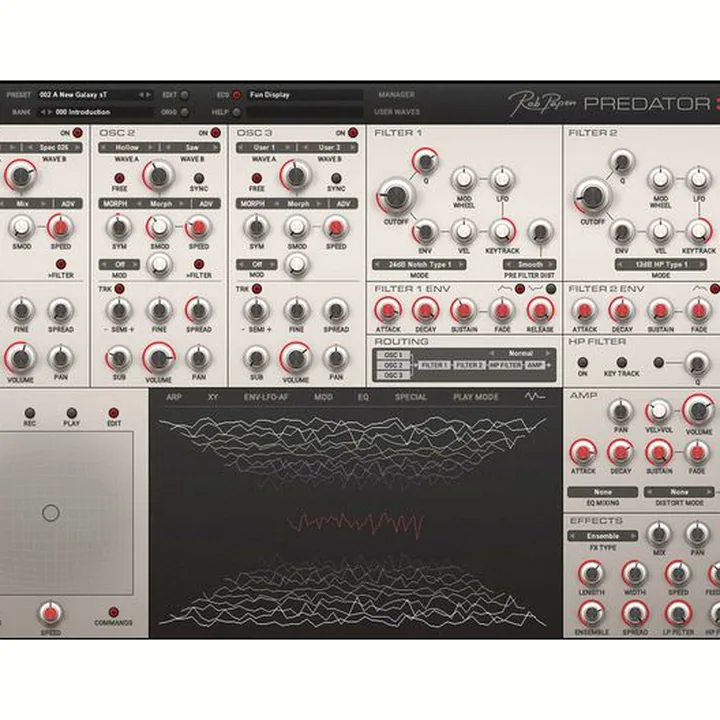
Task: Step to the previous bank with left arrow
Action: pos(43,112)
